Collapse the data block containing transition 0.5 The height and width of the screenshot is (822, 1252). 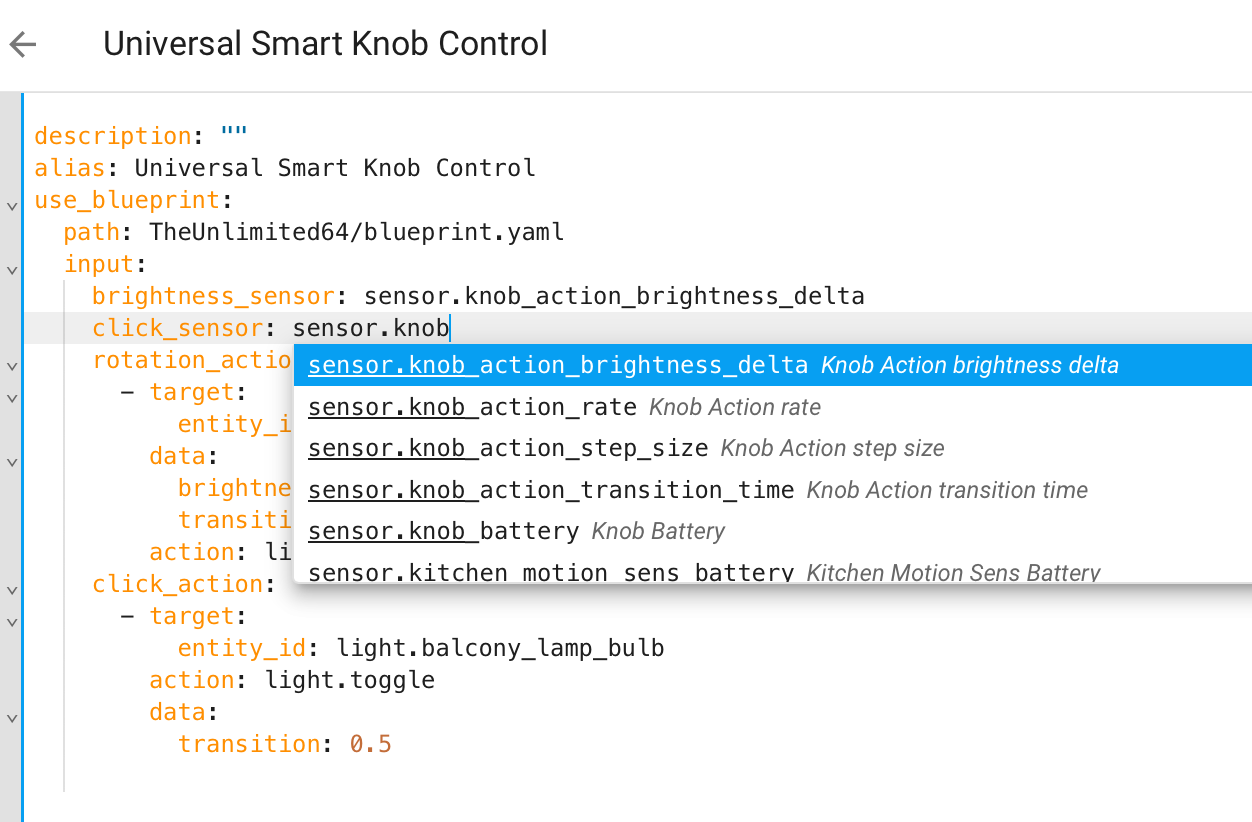click(x=12, y=718)
